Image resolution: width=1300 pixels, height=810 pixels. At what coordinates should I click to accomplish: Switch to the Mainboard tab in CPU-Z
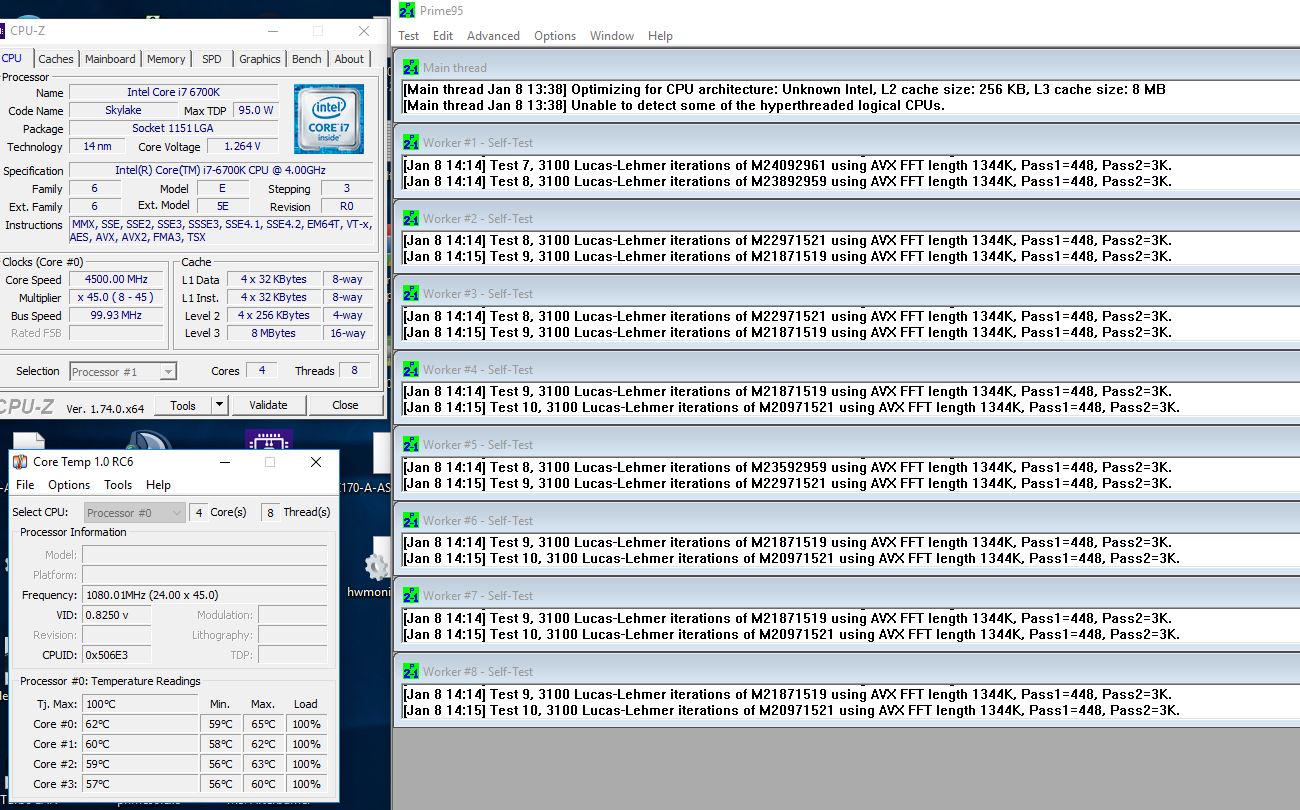click(110, 59)
